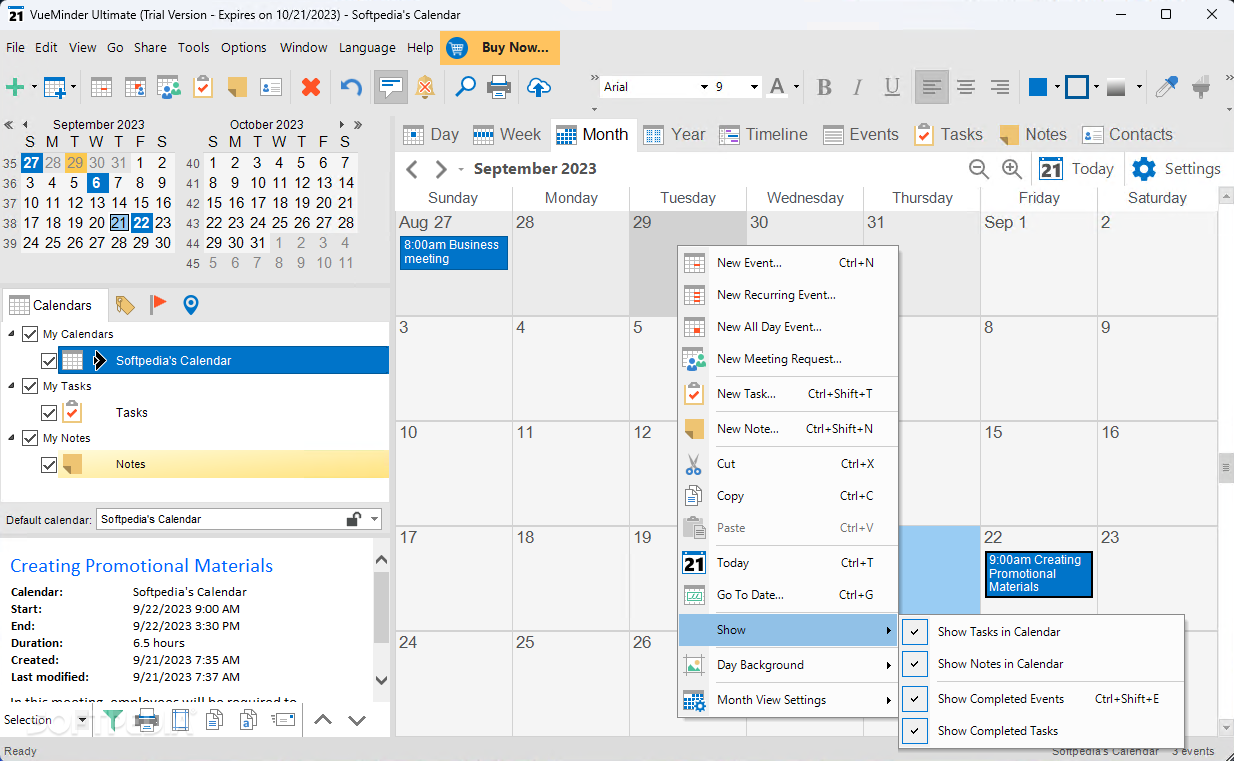Open the Tools menu
Image resolution: width=1234 pixels, height=761 pixels.
pyautogui.click(x=194, y=47)
